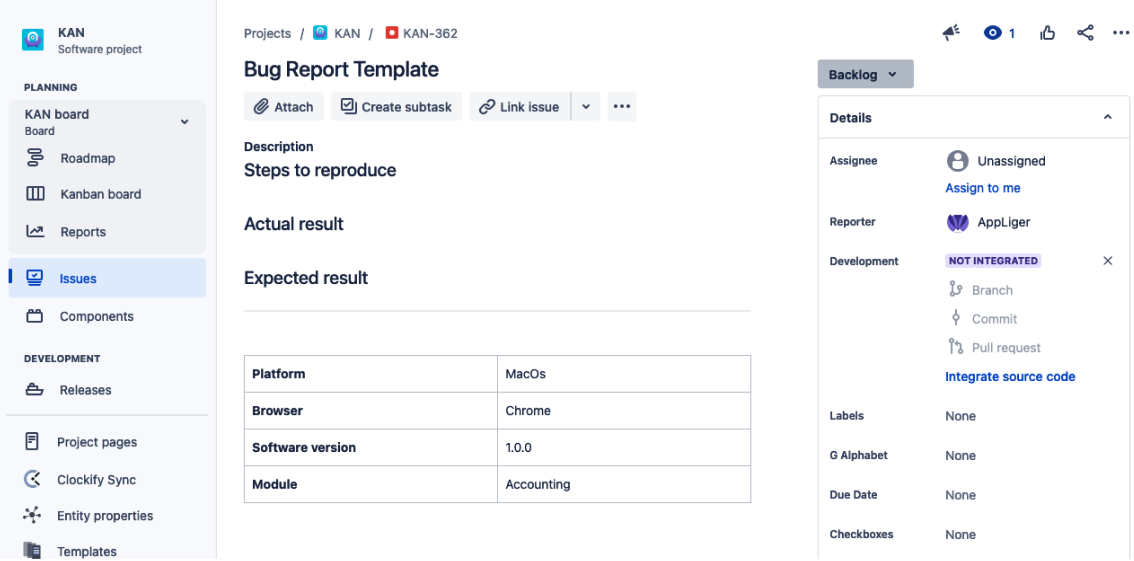The image size is (1134, 561).
Task: Open Entity properties page
Action: [105, 516]
